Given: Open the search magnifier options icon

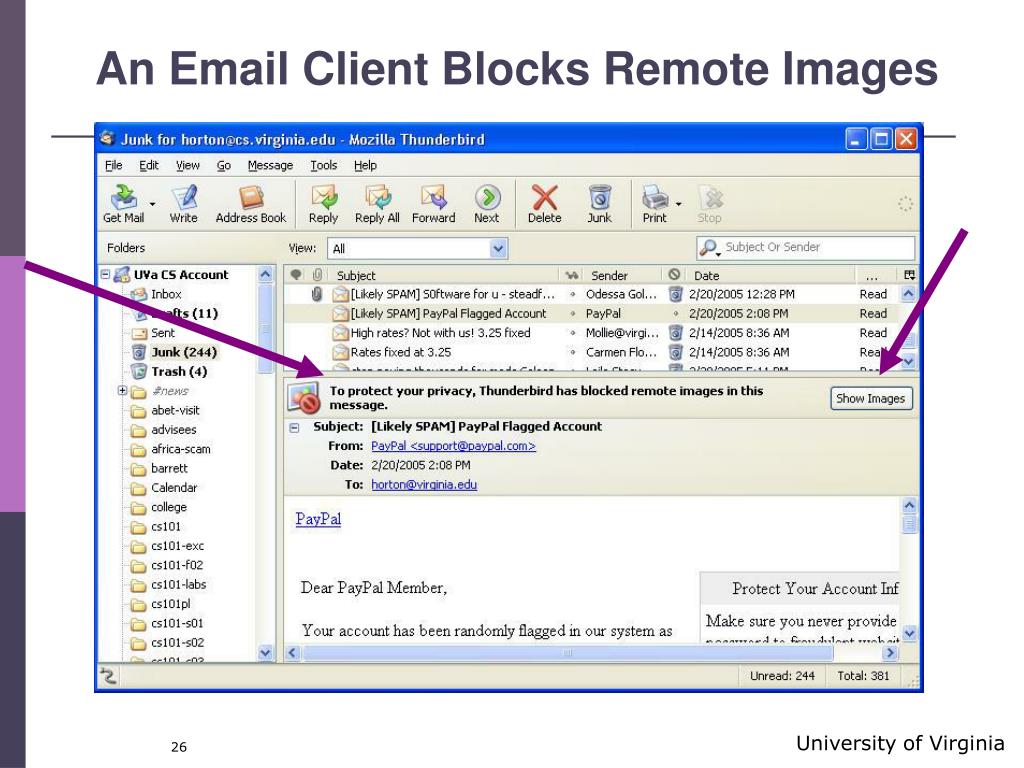Looking at the screenshot, I should coord(709,248).
